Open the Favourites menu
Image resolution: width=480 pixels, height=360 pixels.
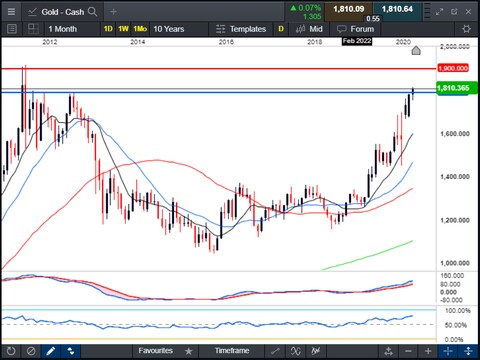(x=155, y=351)
